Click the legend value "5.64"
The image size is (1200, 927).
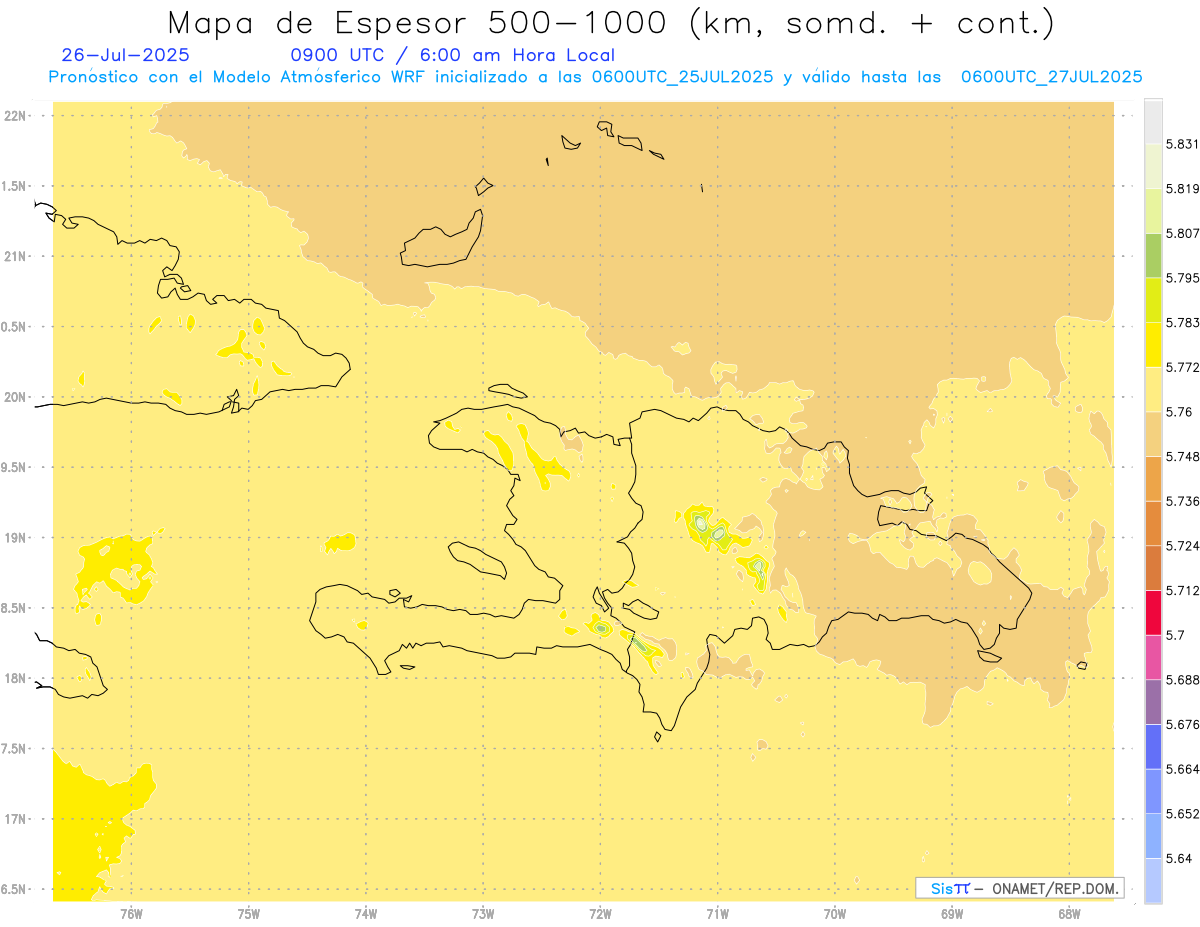tap(1178, 858)
